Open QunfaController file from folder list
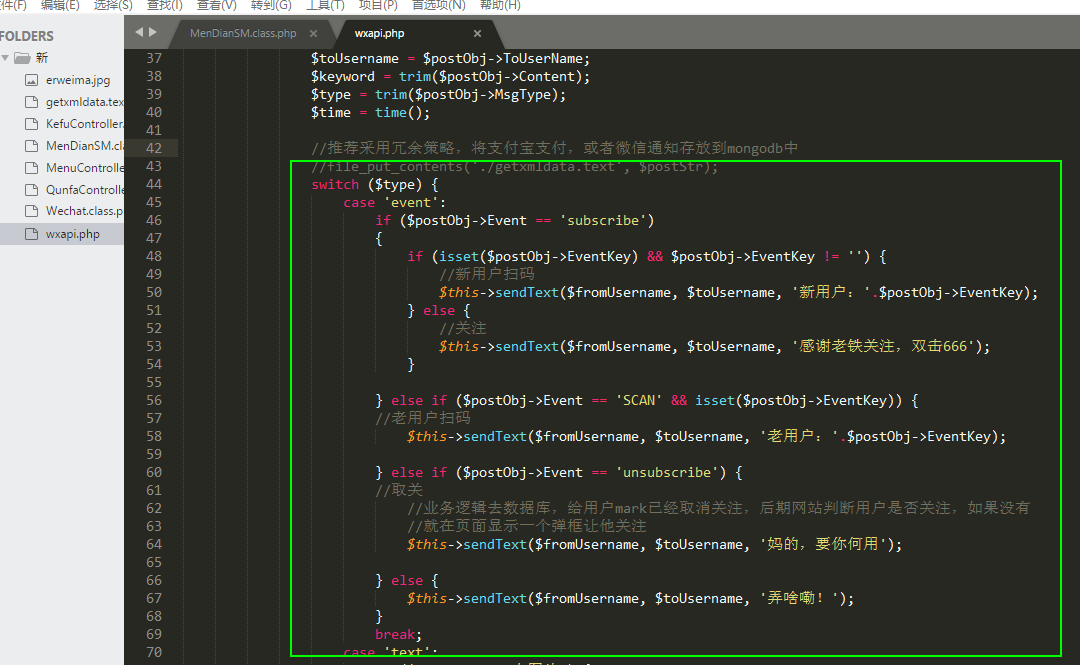Image resolution: width=1080 pixels, height=665 pixels. (x=84, y=190)
